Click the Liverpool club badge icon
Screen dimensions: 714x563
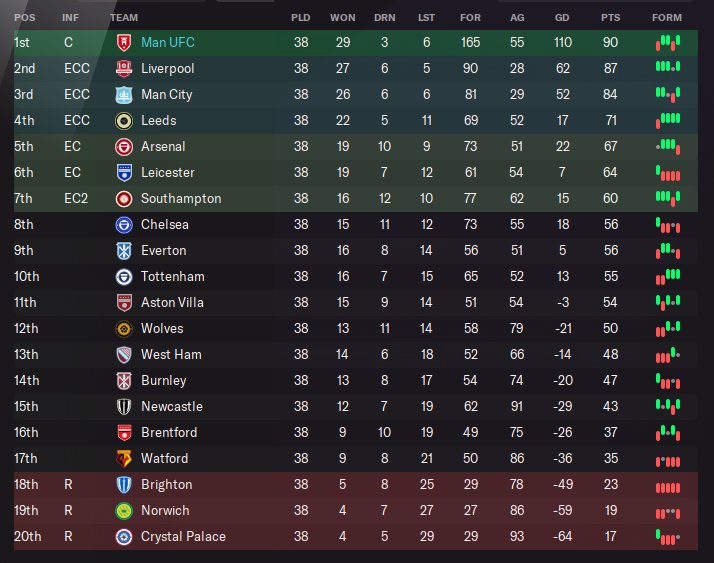(124, 68)
